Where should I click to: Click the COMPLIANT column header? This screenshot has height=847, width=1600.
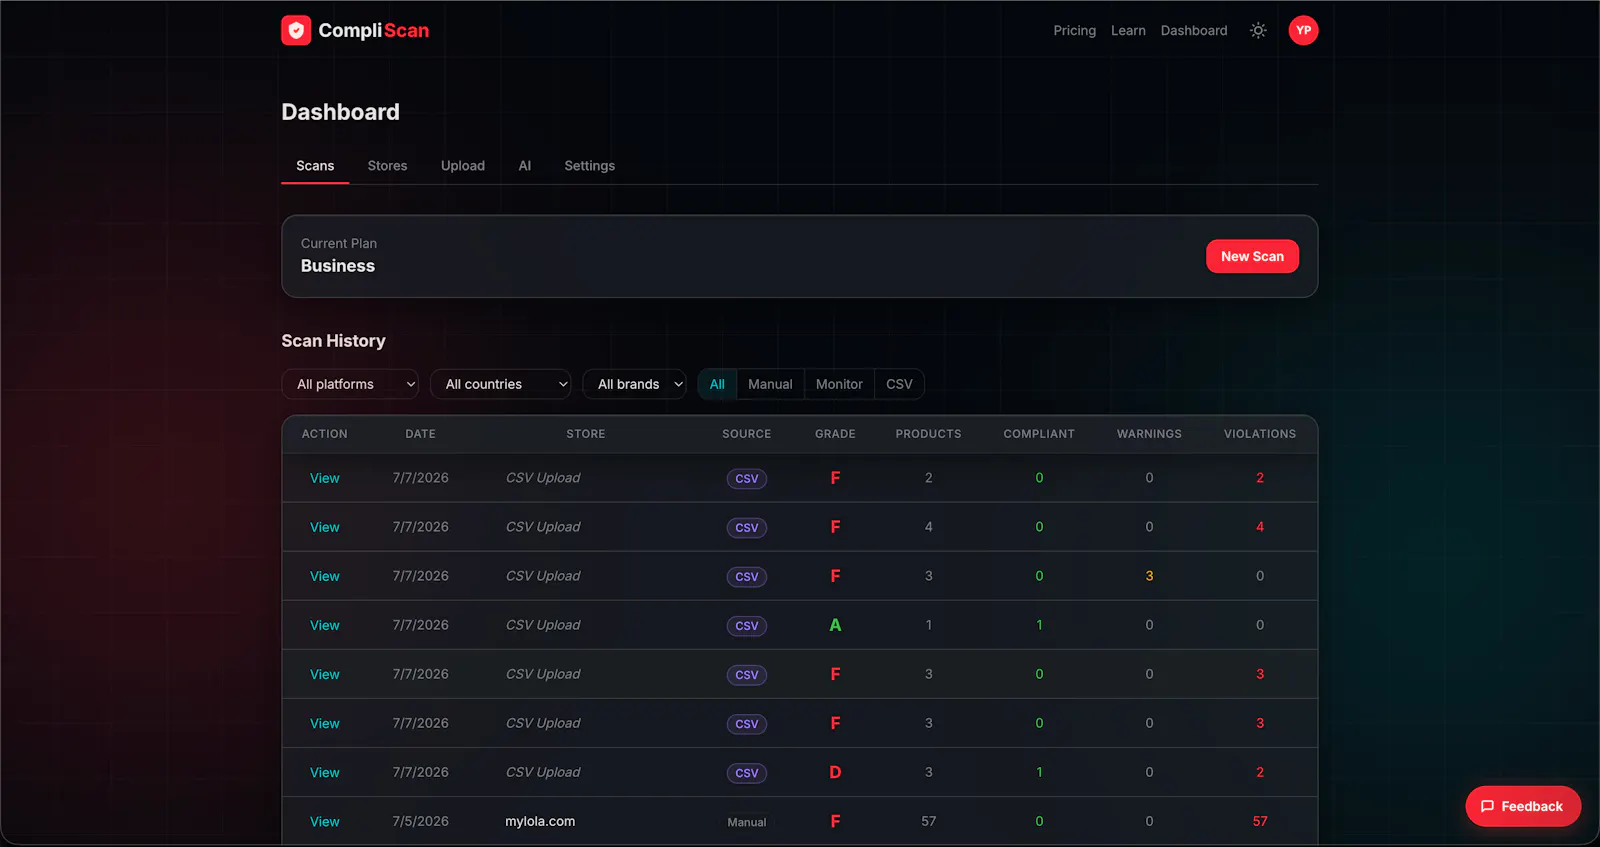pyautogui.click(x=1039, y=434)
